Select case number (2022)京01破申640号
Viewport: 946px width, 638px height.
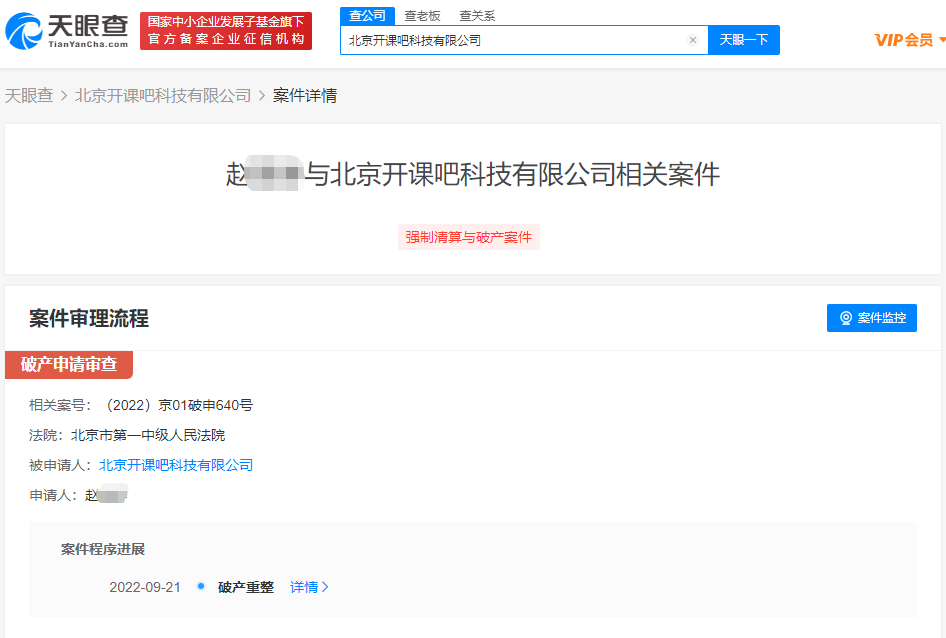click(x=178, y=405)
